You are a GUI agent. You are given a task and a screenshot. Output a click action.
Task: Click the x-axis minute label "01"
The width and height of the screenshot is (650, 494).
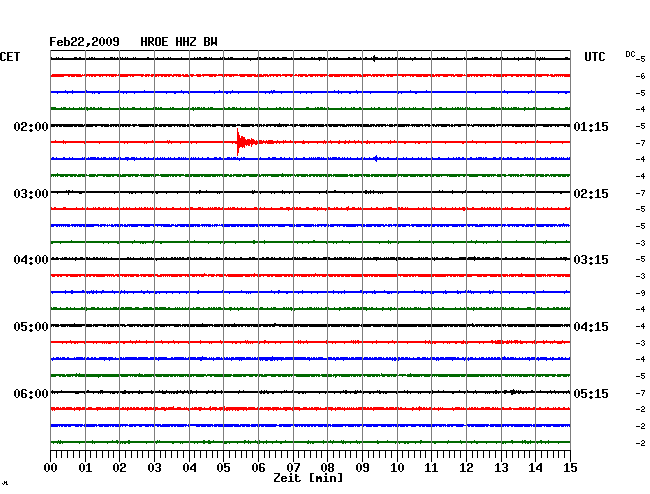coord(85,468)
